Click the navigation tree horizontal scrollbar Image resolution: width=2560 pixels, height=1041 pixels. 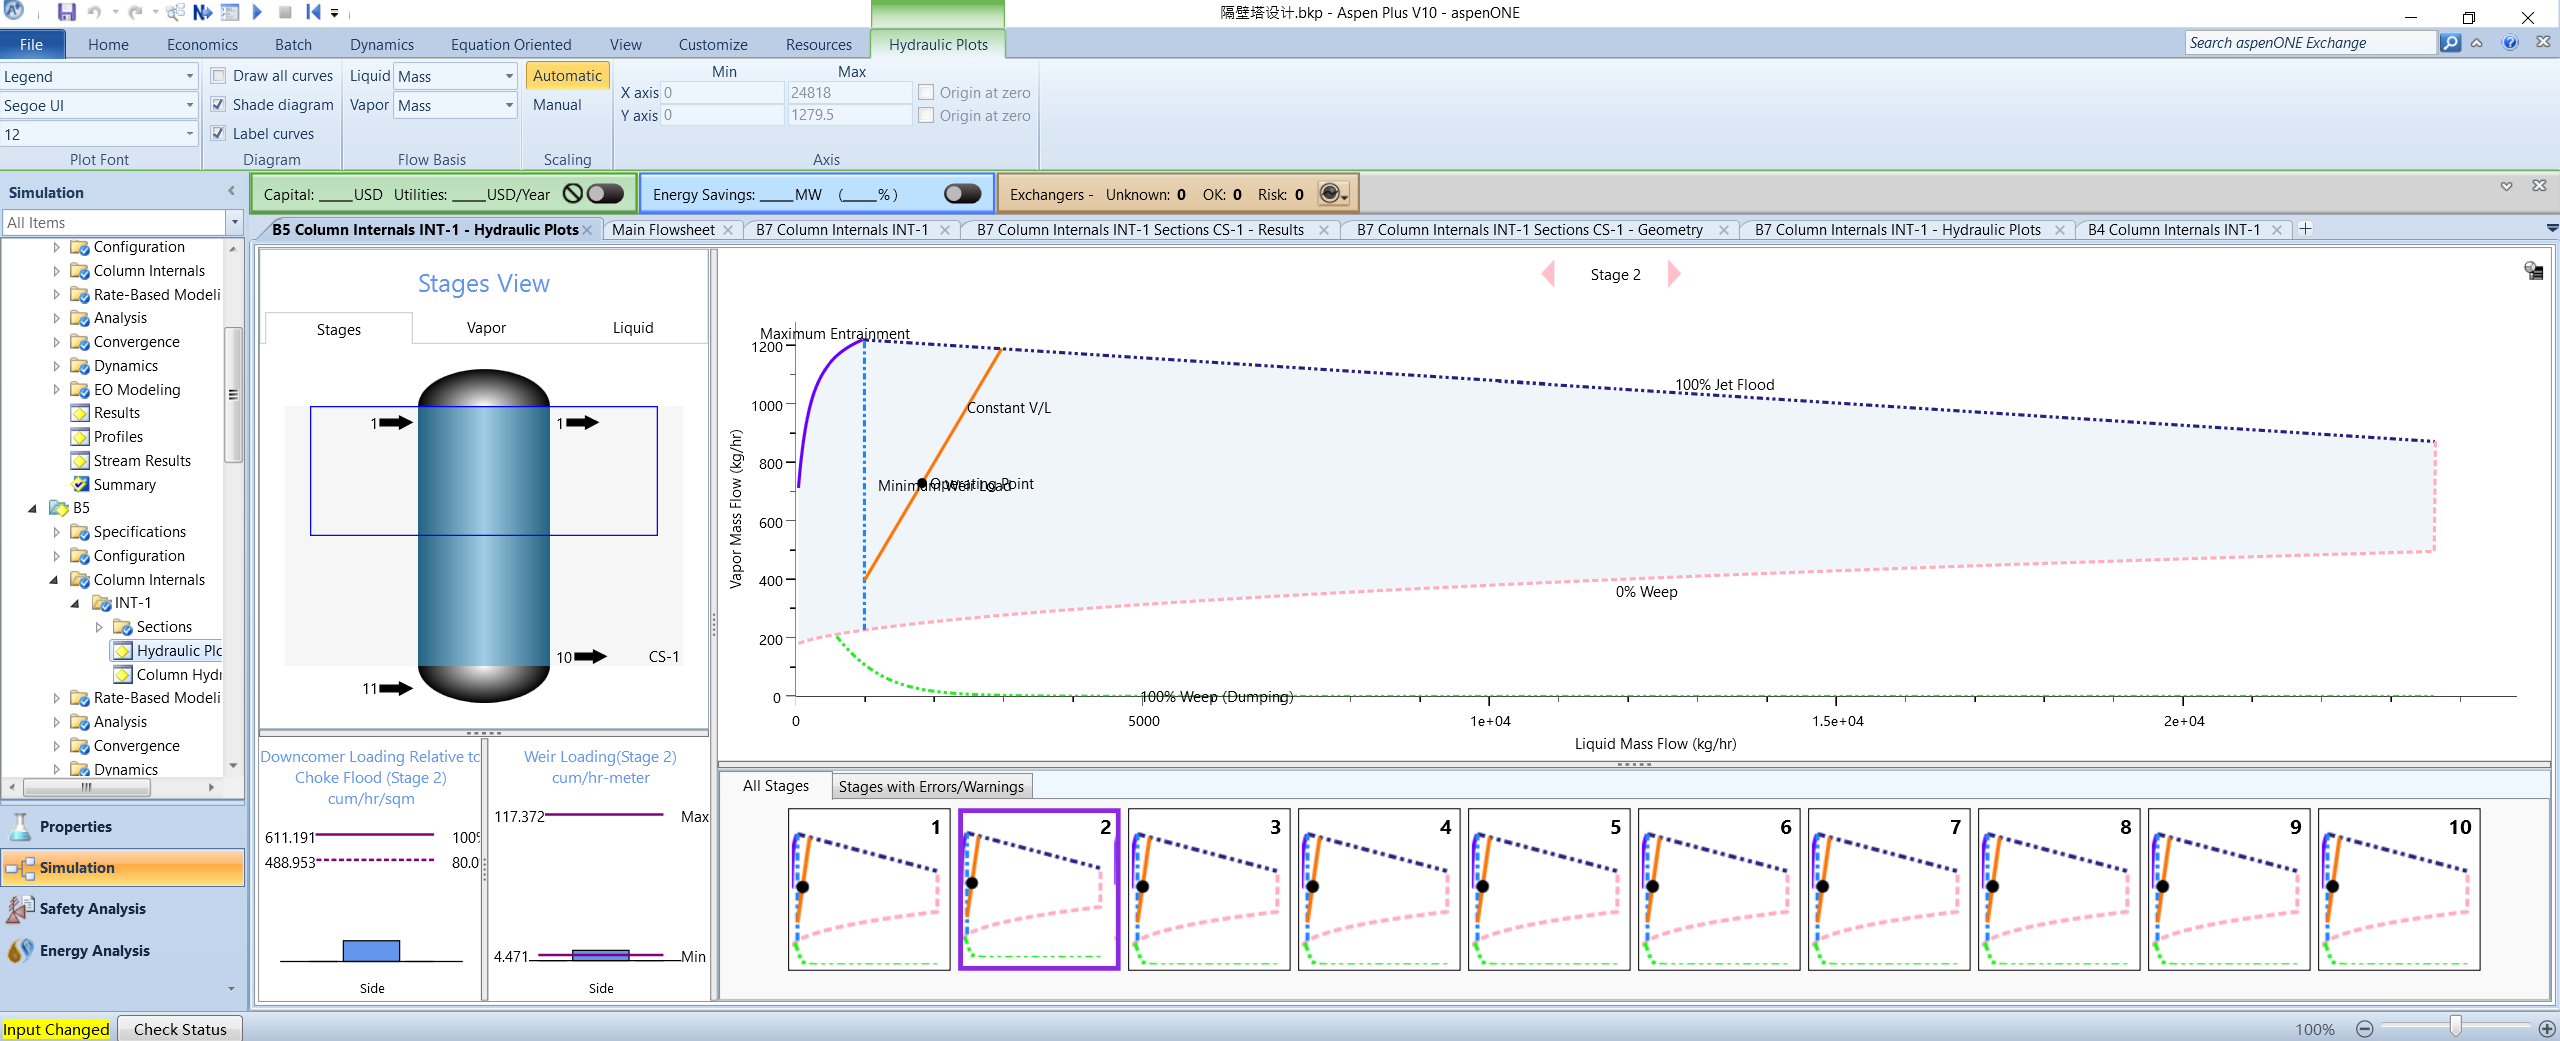click(87, 788)
